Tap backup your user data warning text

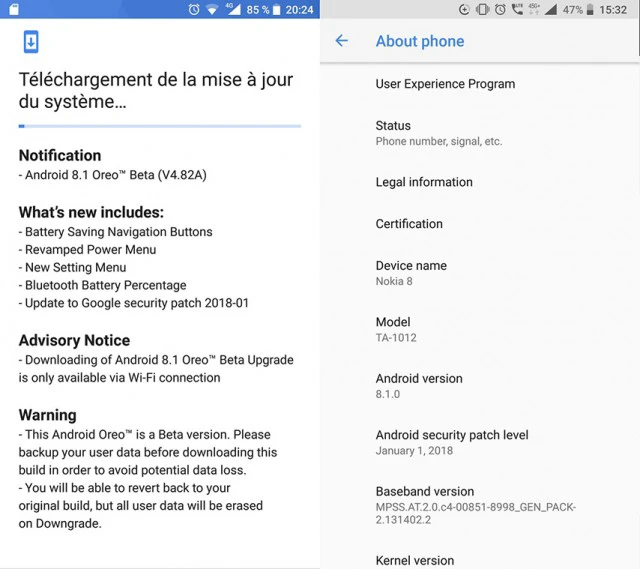point(148,452)
